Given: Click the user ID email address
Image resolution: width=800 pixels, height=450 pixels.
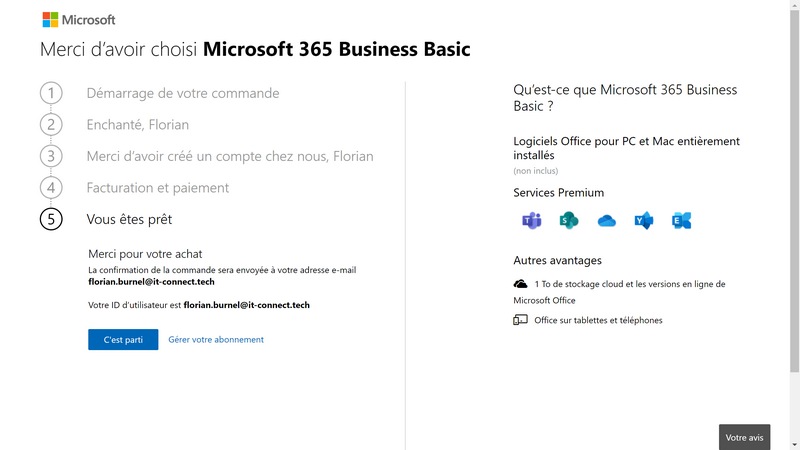Looking at the screenshot, I should click(x=246, y=304).
